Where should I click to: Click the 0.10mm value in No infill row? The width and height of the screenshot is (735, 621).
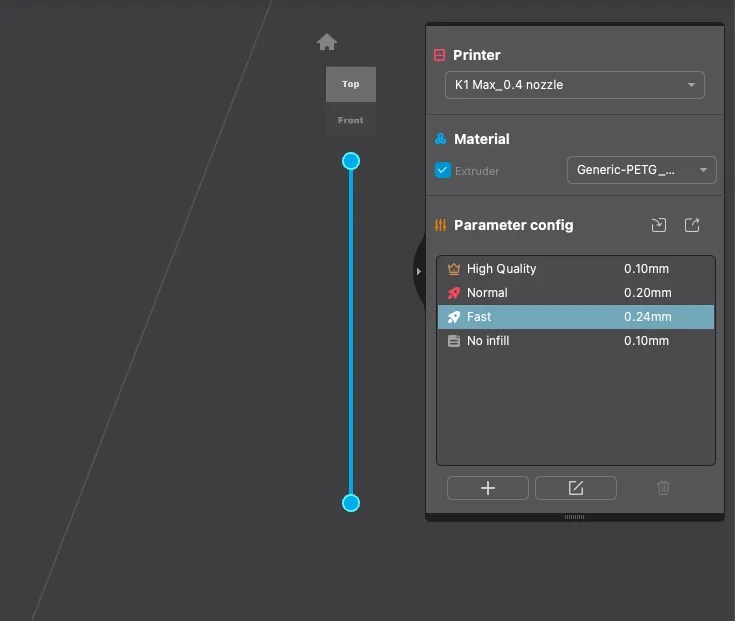646,341
